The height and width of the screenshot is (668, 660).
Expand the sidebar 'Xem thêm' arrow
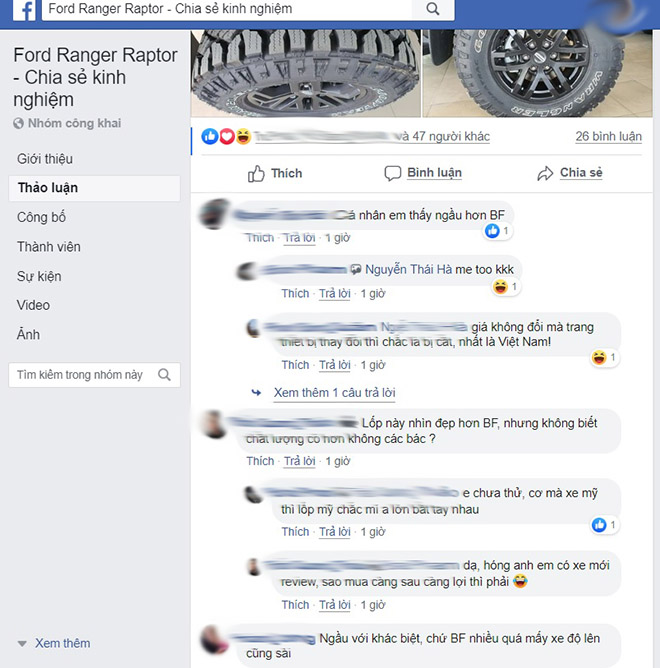tap(22, 643)
